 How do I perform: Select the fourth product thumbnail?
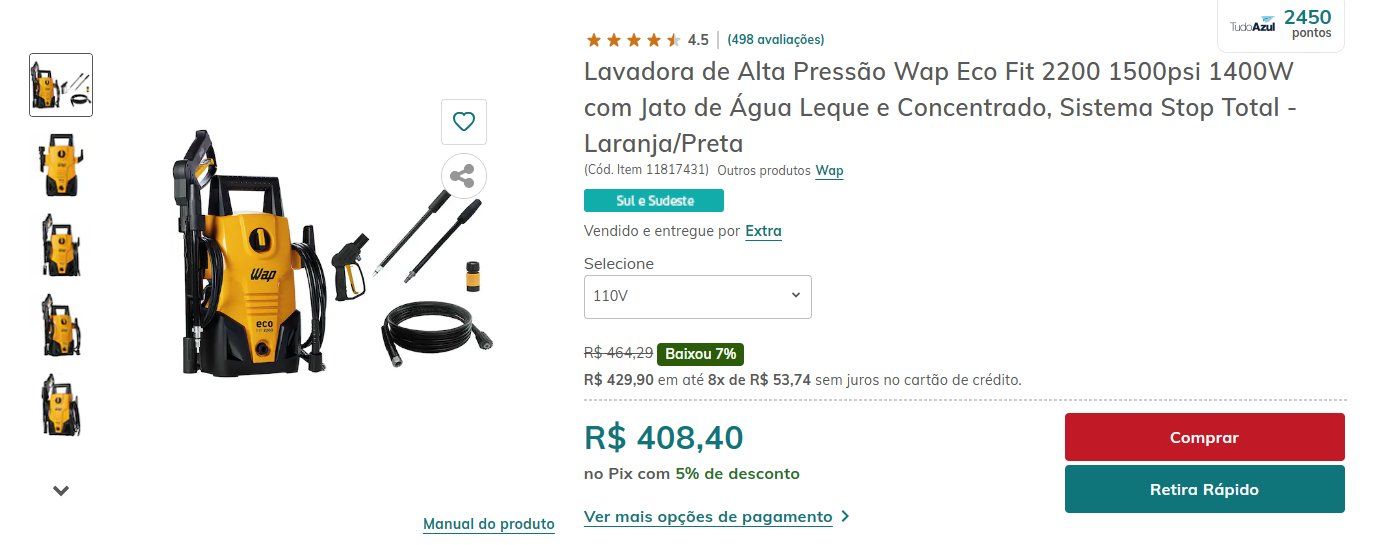point(61,325)
